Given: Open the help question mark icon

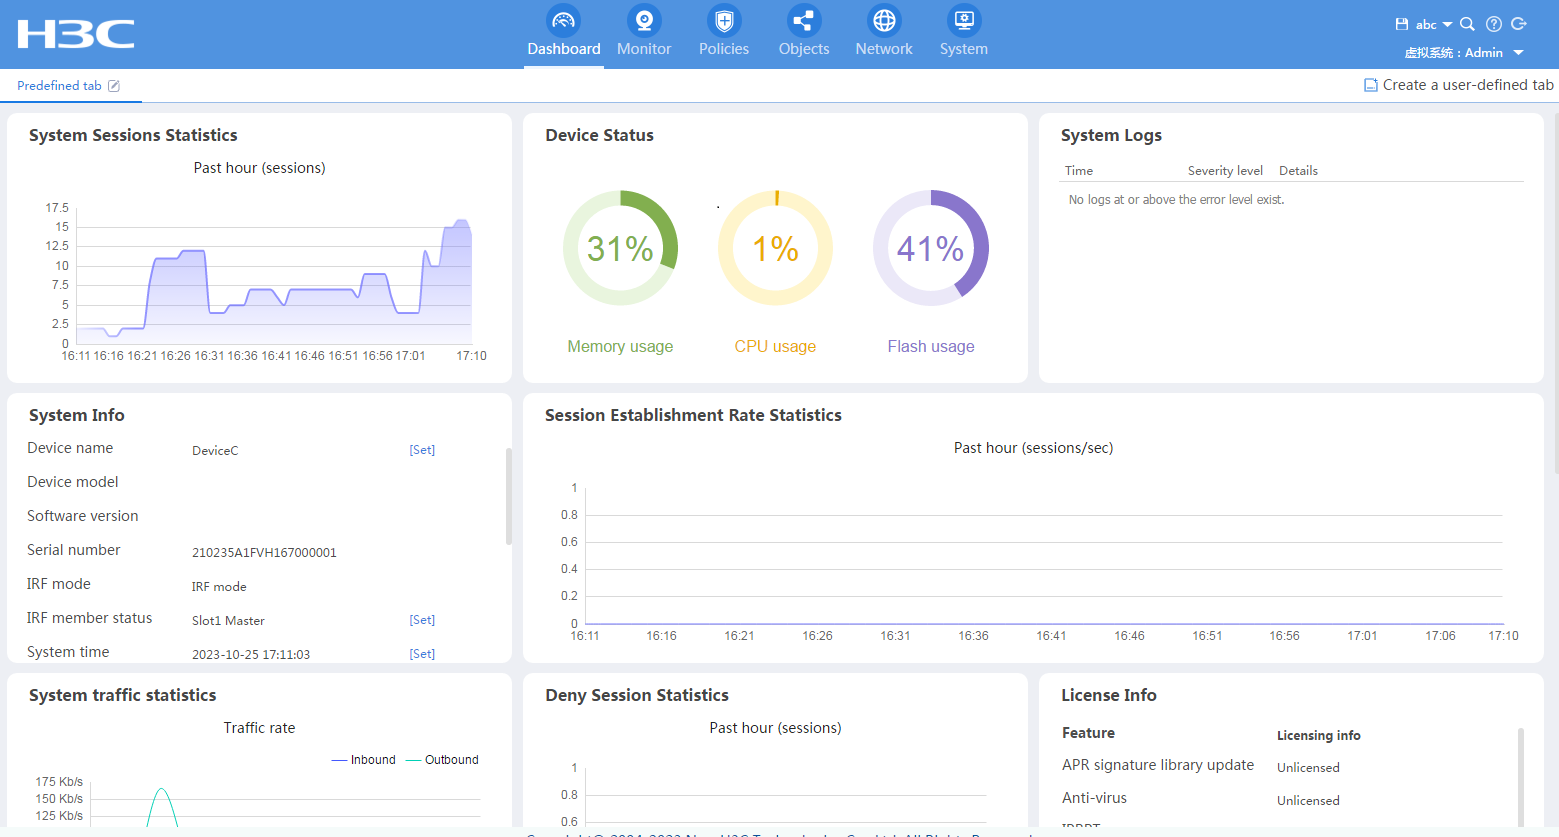Looking at the screenshot, I should [1494, 24].
